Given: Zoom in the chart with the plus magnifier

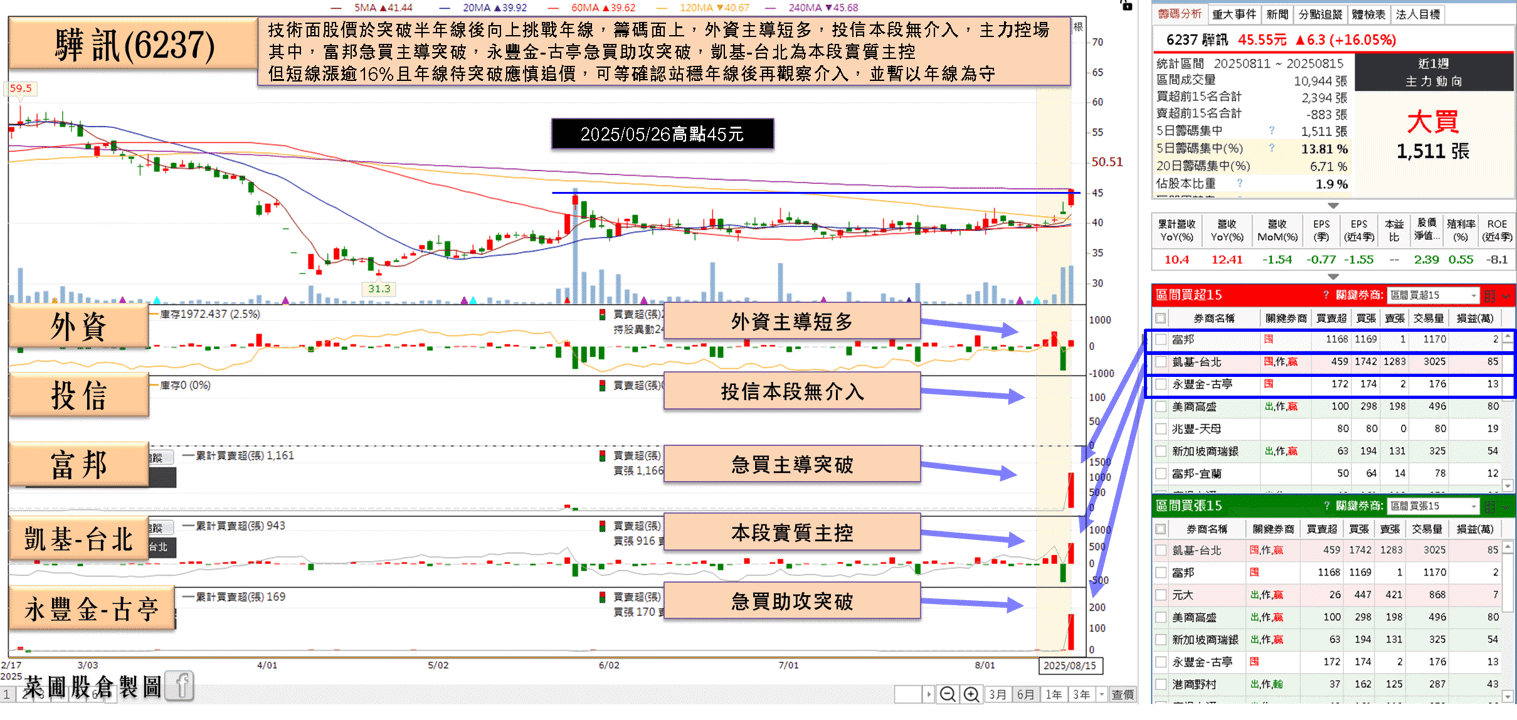Looking at the screenshot, I should click(x=969, y=694).
